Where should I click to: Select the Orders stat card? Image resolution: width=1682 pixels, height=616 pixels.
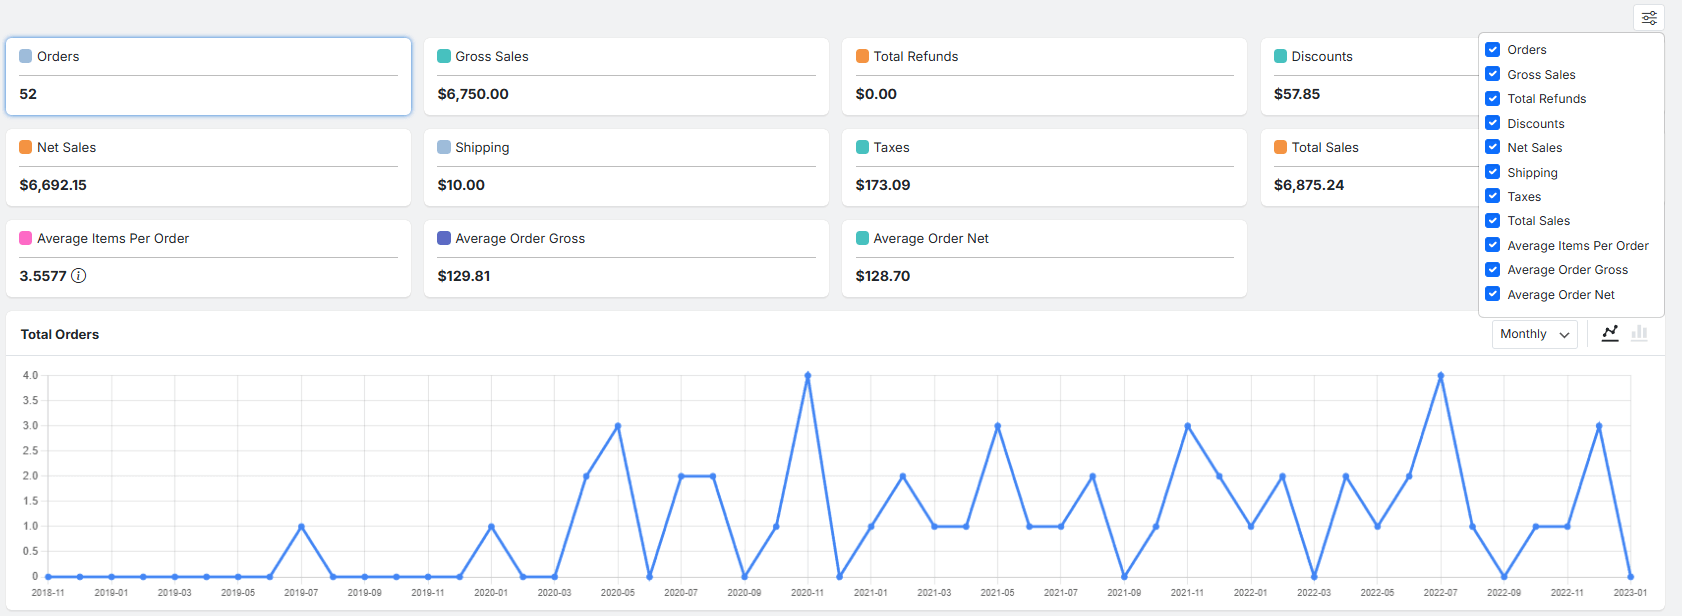(208, 76)
